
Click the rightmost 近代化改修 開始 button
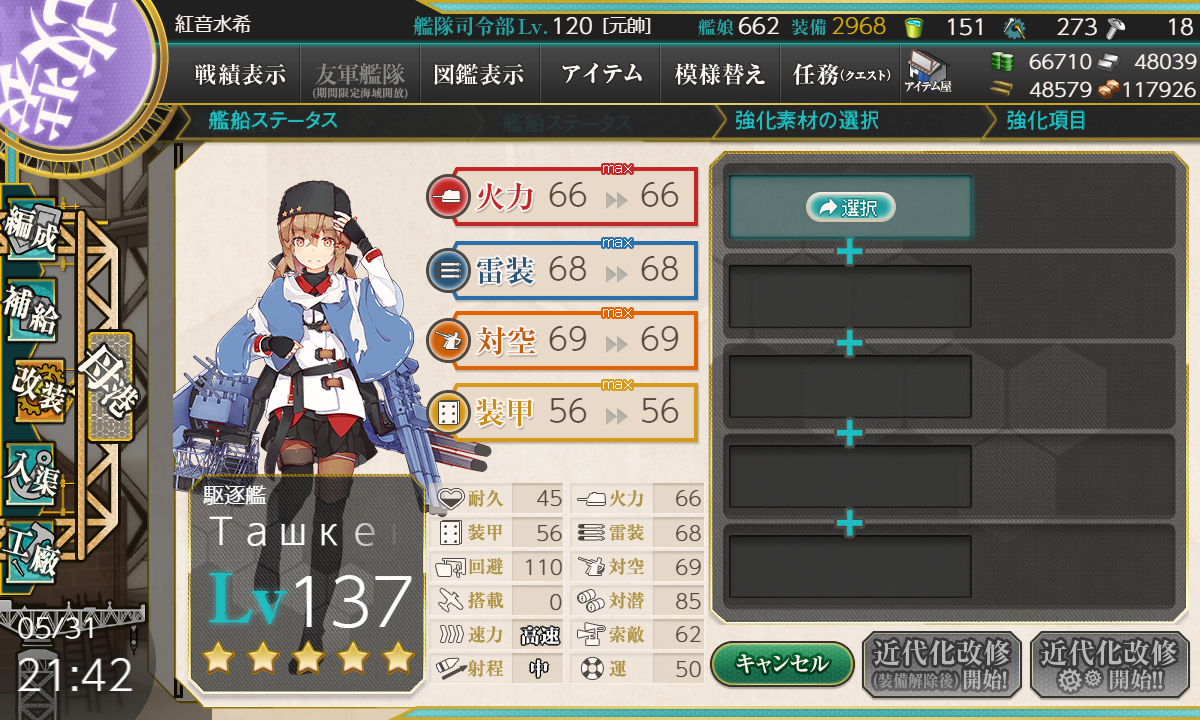[1110, 664]
